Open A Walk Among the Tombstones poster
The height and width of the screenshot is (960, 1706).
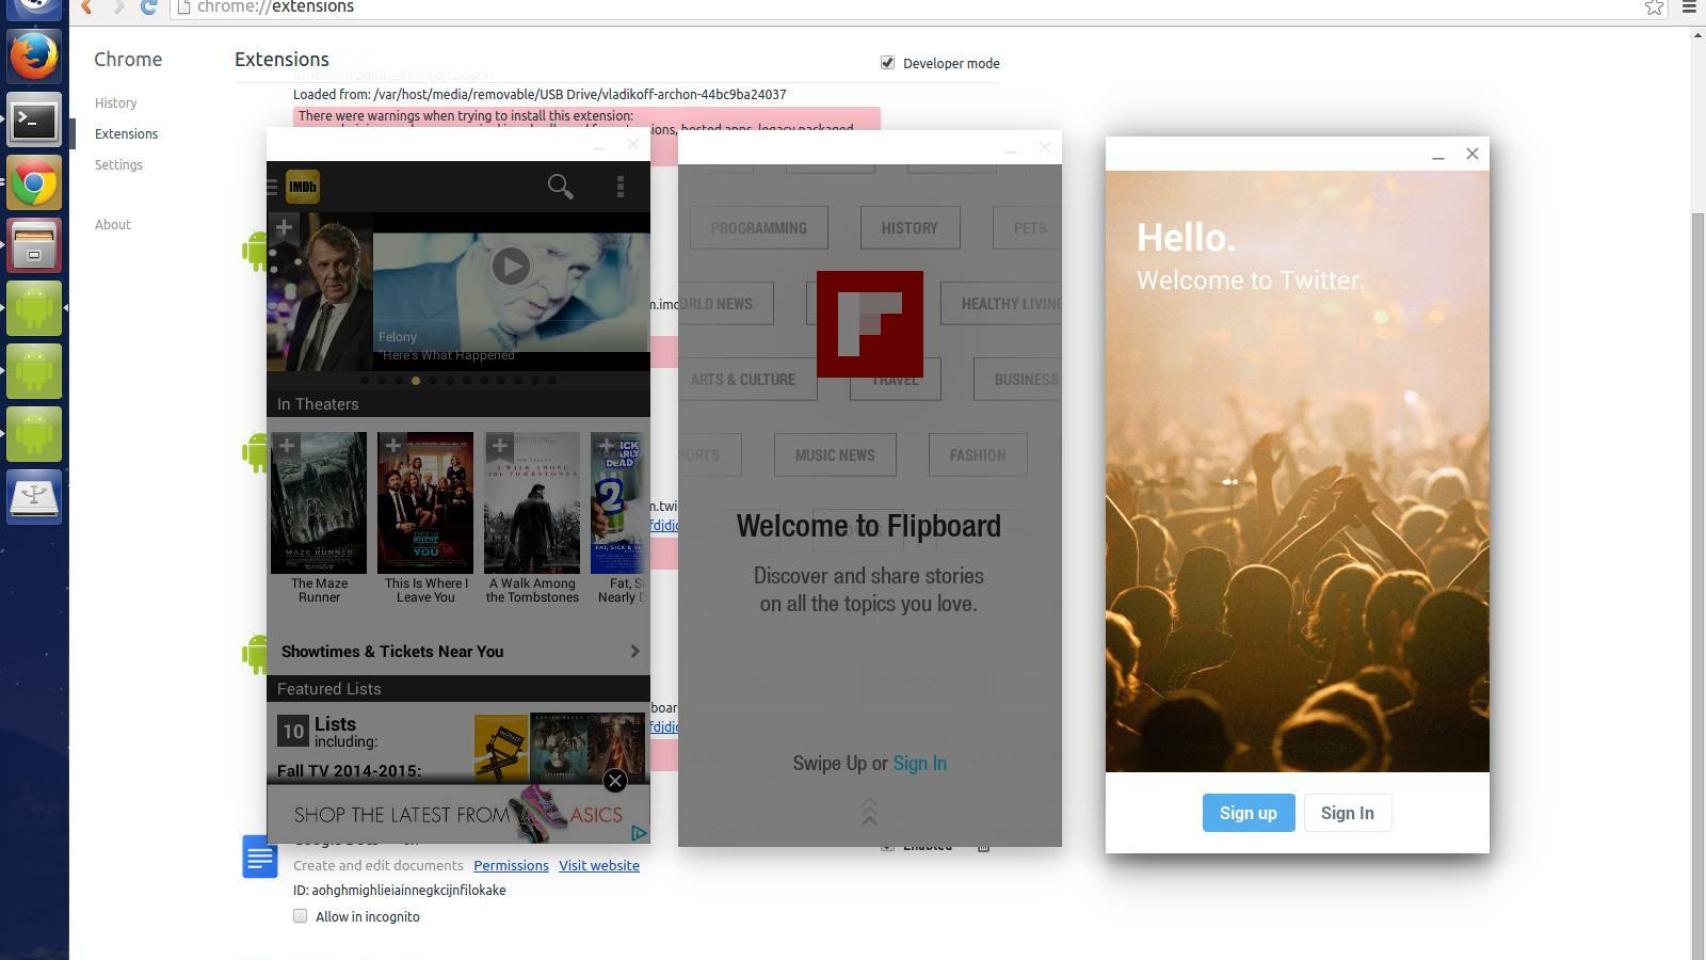(532, 503)
